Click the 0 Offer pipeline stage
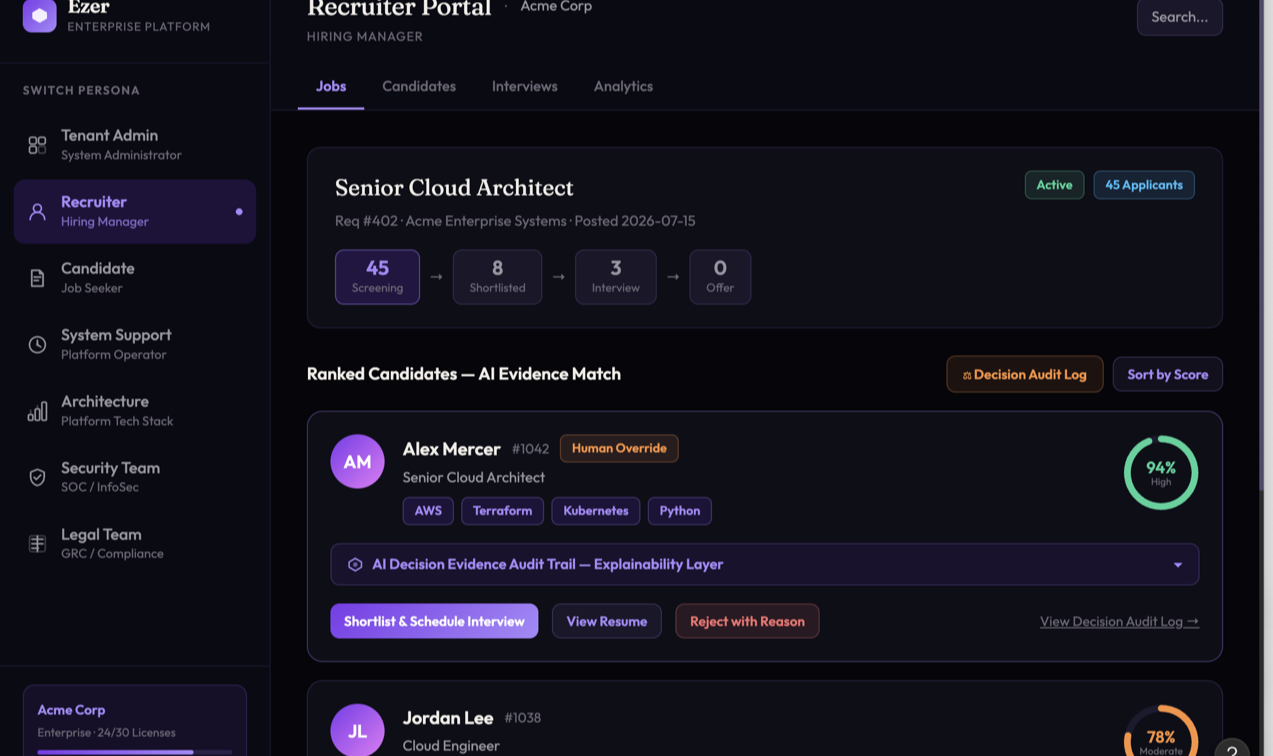This screenshot has height=756, width=1273. click(x=720, y=277)
